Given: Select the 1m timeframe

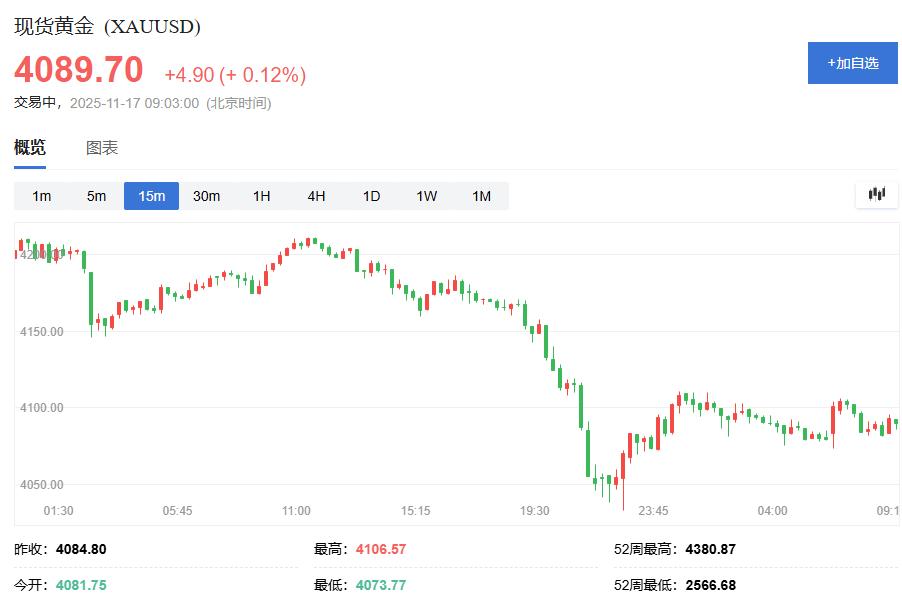Looking at the screenshot, I should click(41, 196).
